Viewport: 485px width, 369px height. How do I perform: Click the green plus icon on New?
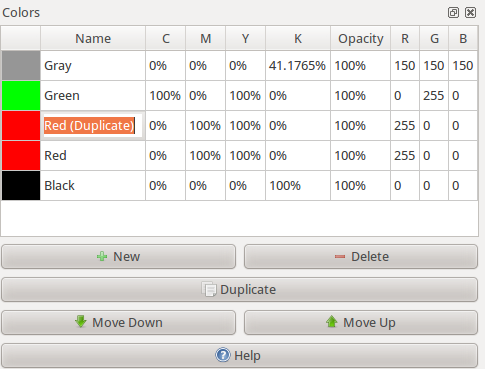point(102,256)
